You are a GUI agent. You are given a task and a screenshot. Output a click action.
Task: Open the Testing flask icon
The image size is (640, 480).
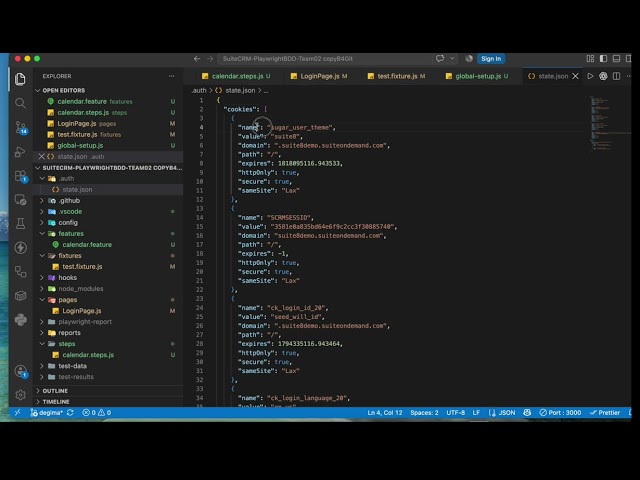pyautogui.click(x=20, y=223)
